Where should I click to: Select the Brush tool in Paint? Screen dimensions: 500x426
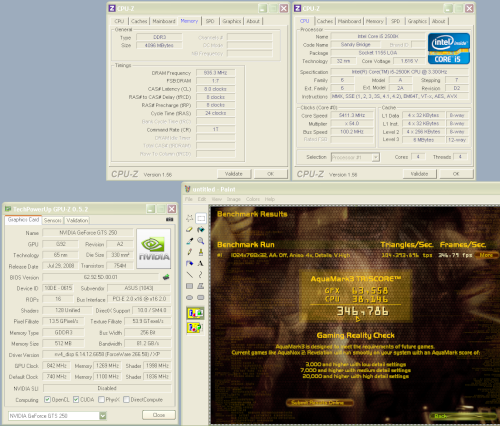(201, 252)
